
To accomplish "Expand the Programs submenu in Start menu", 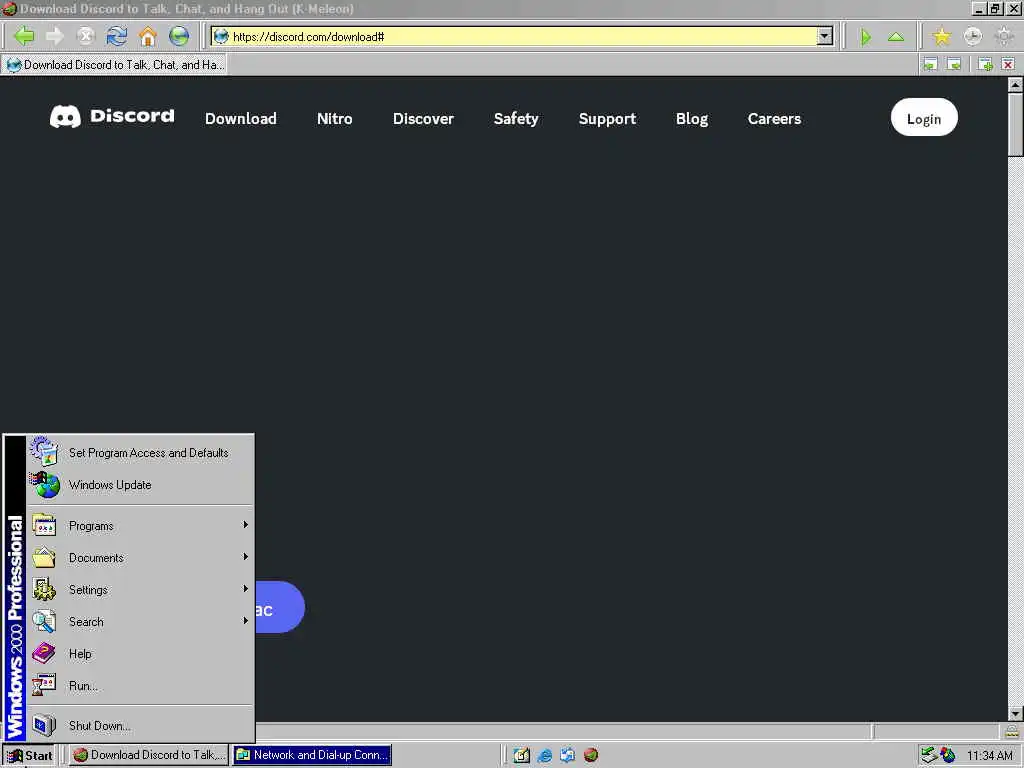I will pyautogui.click(x=140, y=526).
